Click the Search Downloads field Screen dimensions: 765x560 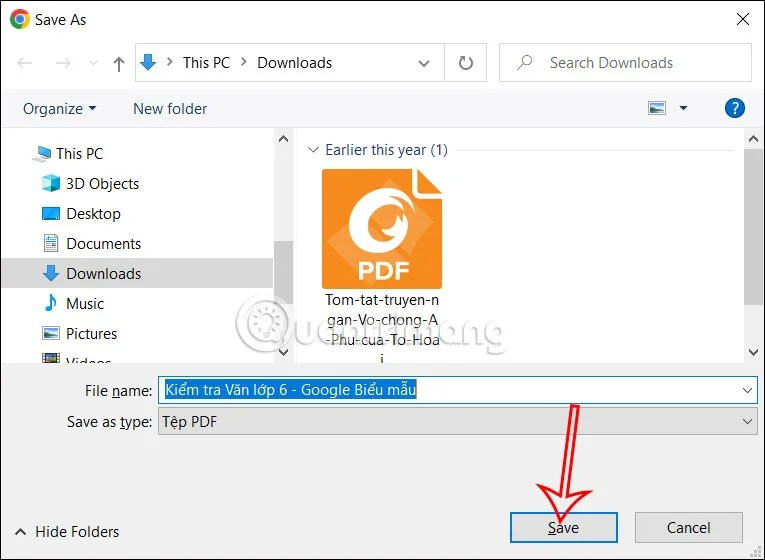click(625, 62)
